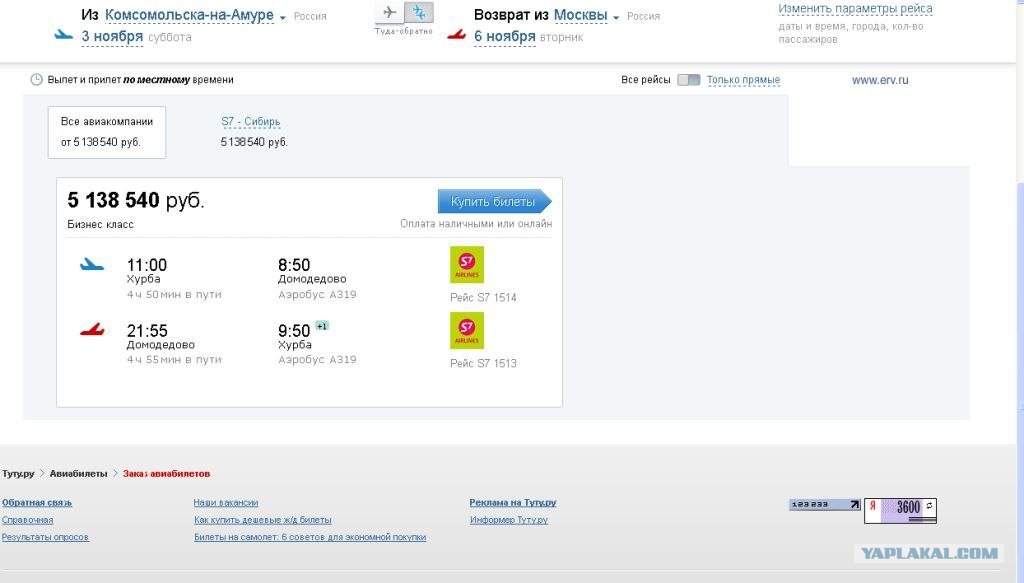
Task: Change the return date 6 ноября
Action: [x=505, y=37]
